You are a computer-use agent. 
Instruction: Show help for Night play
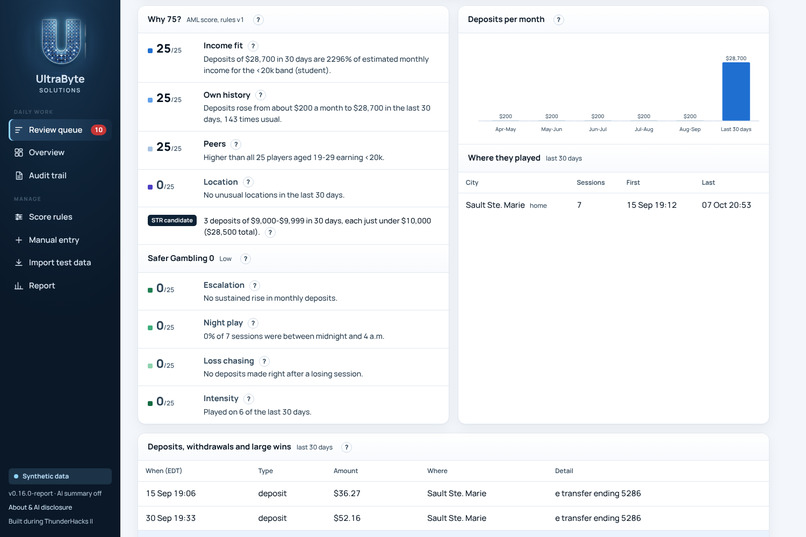pos(253,323)
